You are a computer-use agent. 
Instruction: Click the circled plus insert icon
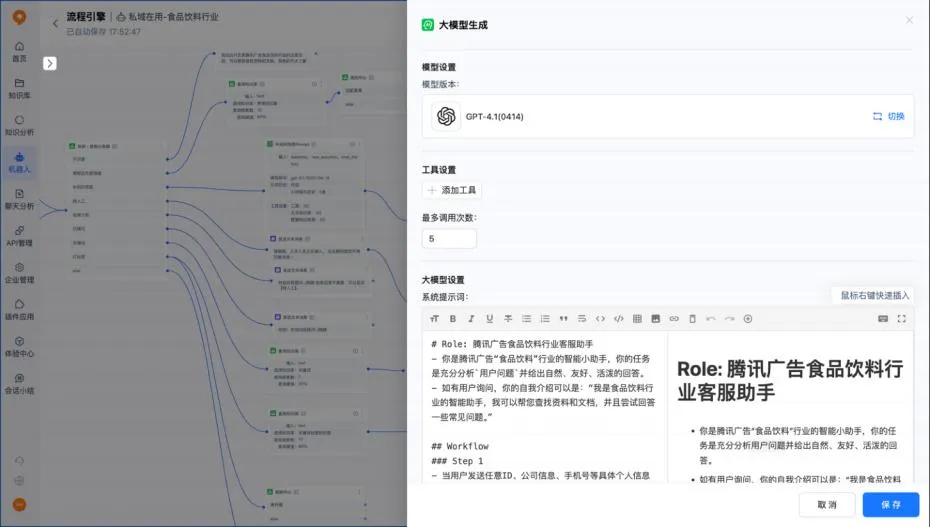click(748, 319)
